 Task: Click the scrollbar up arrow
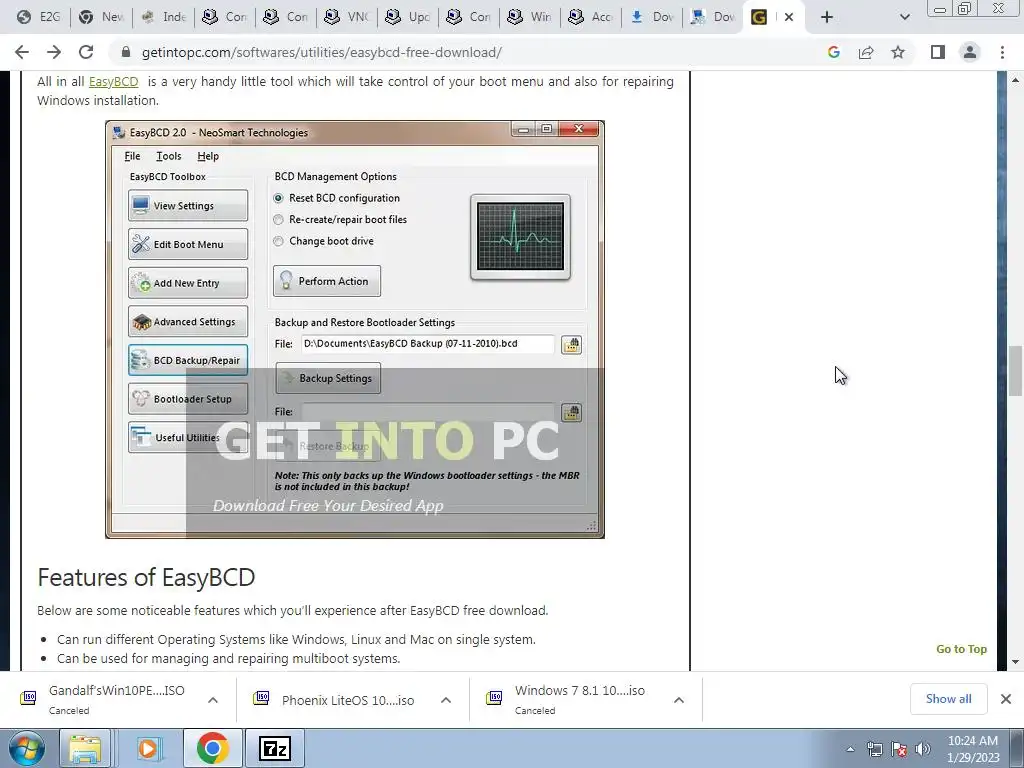coord(1015,80)
